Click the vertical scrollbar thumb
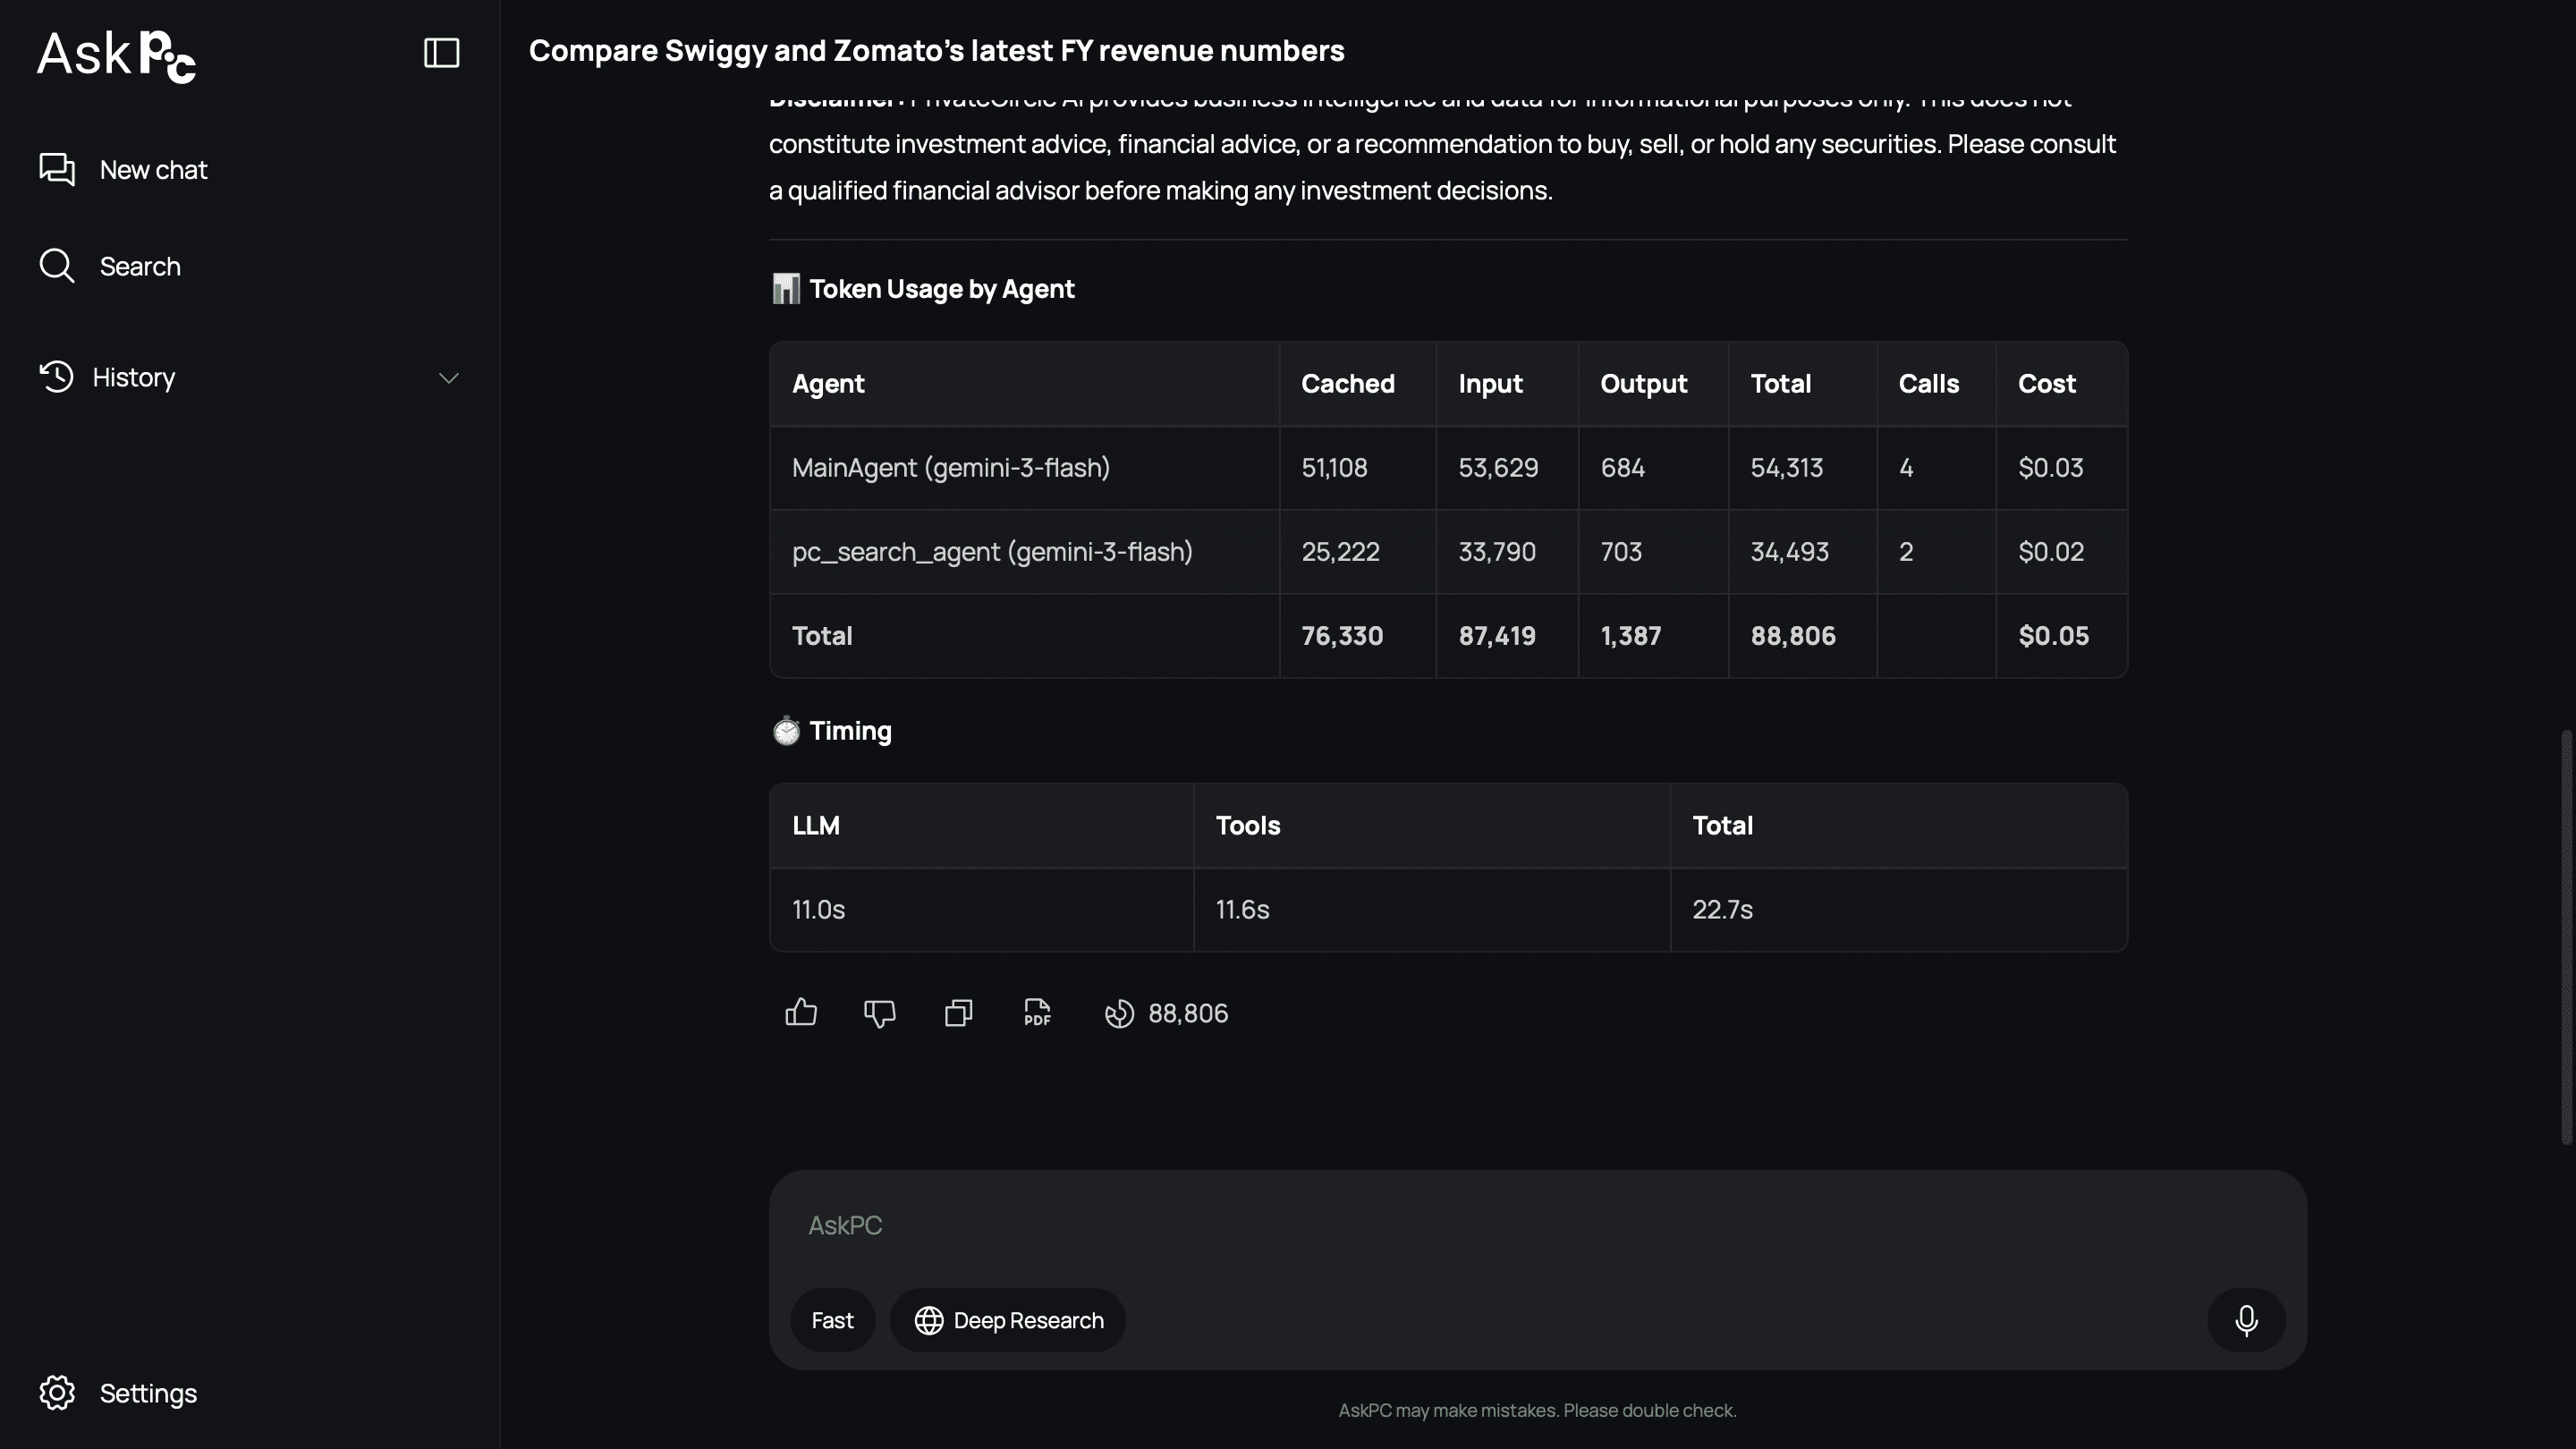 (x=2566, y=937)
